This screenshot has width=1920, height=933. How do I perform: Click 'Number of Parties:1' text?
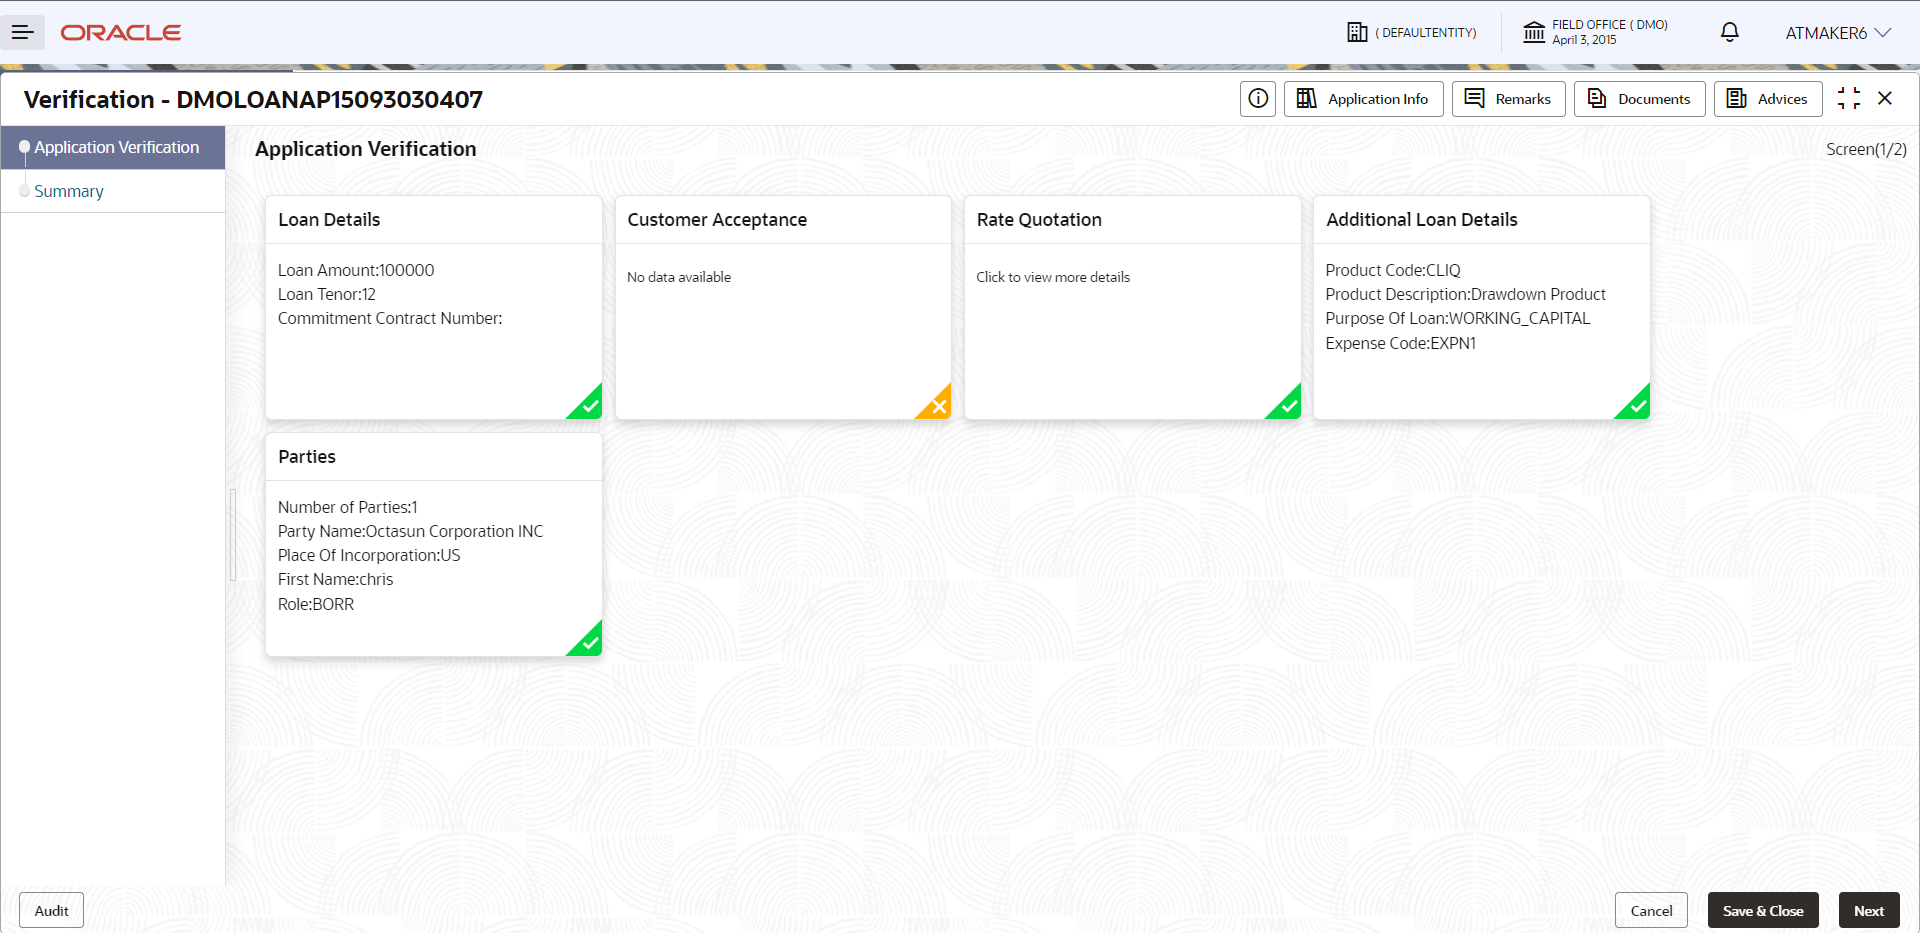pyautogui.click(x=348, y=507)
